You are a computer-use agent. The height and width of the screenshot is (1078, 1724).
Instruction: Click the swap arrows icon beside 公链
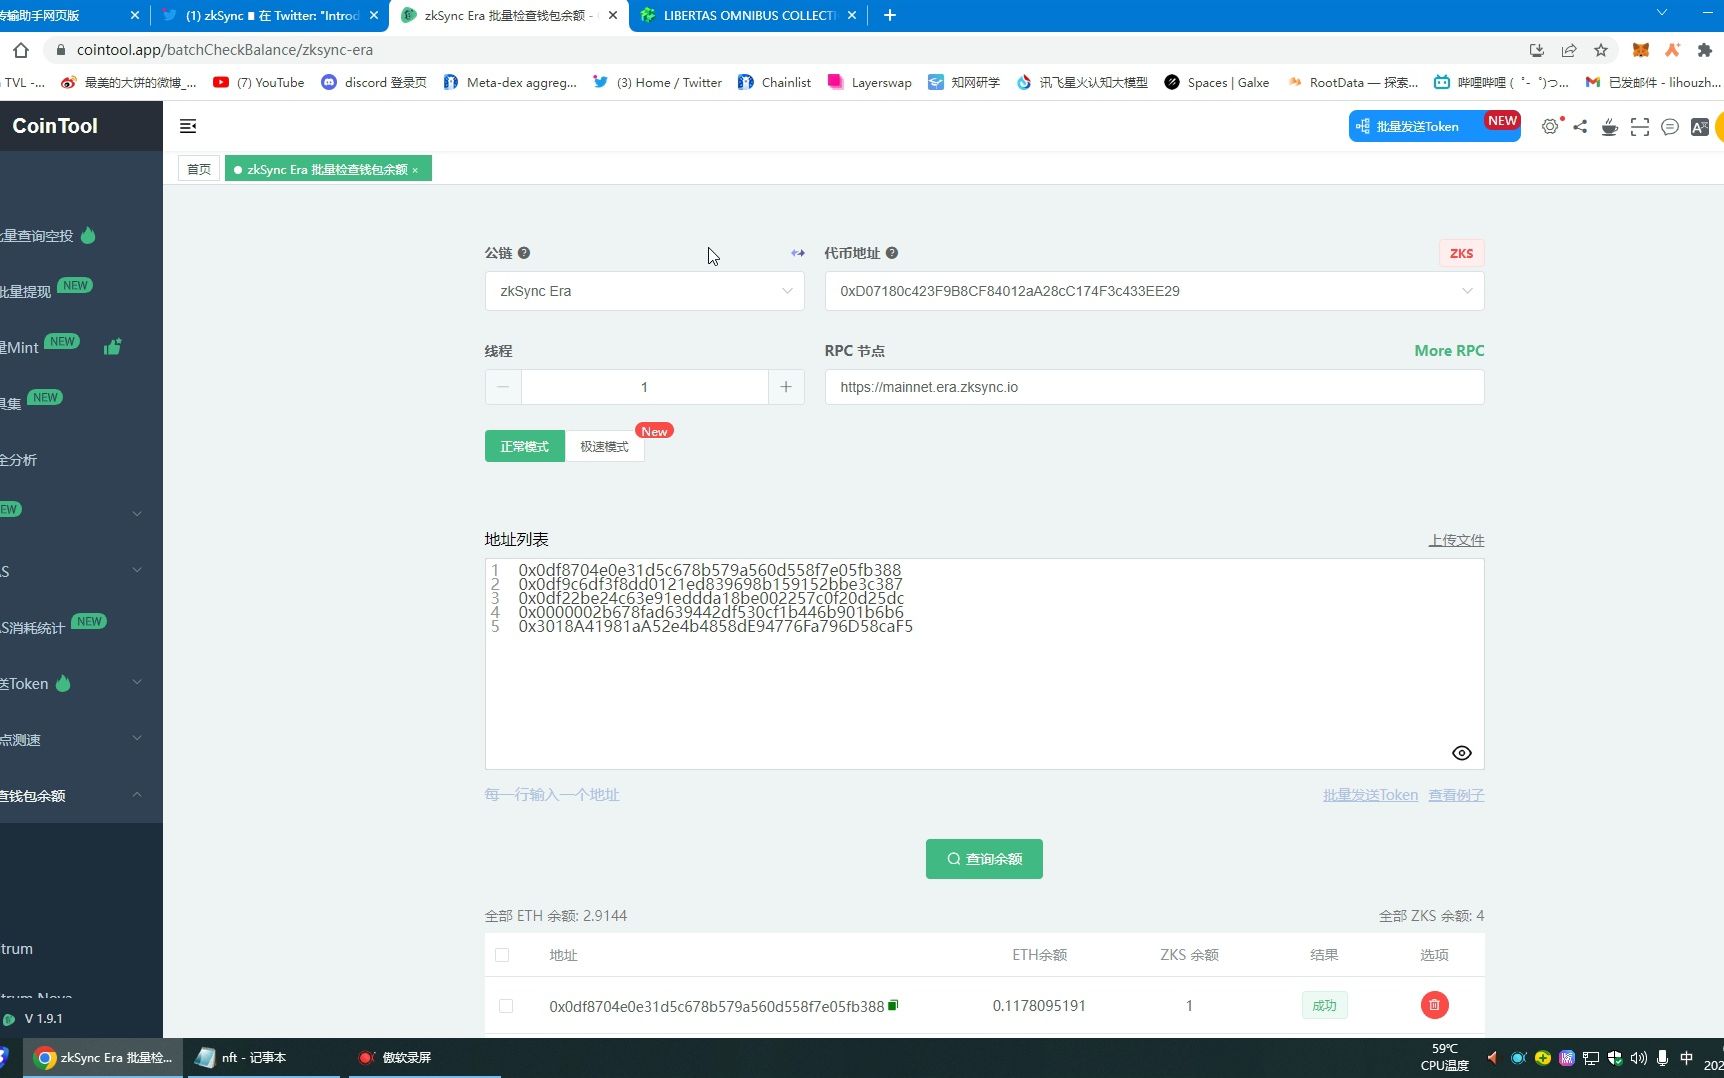point(797,253)
